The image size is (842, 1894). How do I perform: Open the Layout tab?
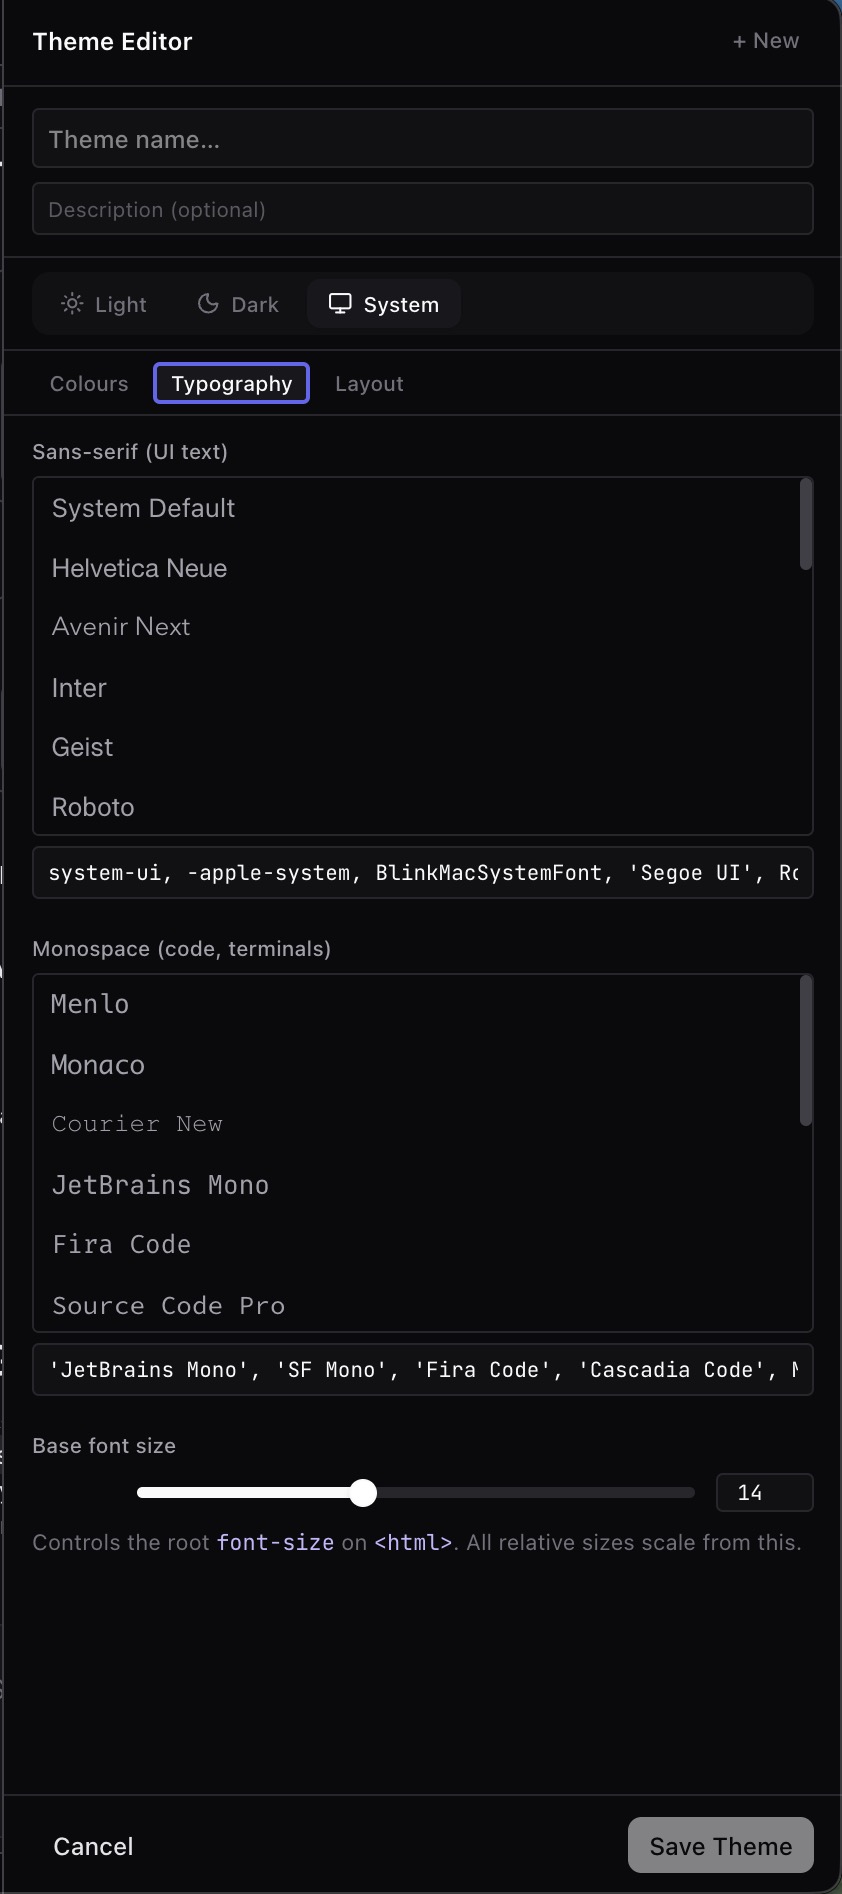pos(369,383)
